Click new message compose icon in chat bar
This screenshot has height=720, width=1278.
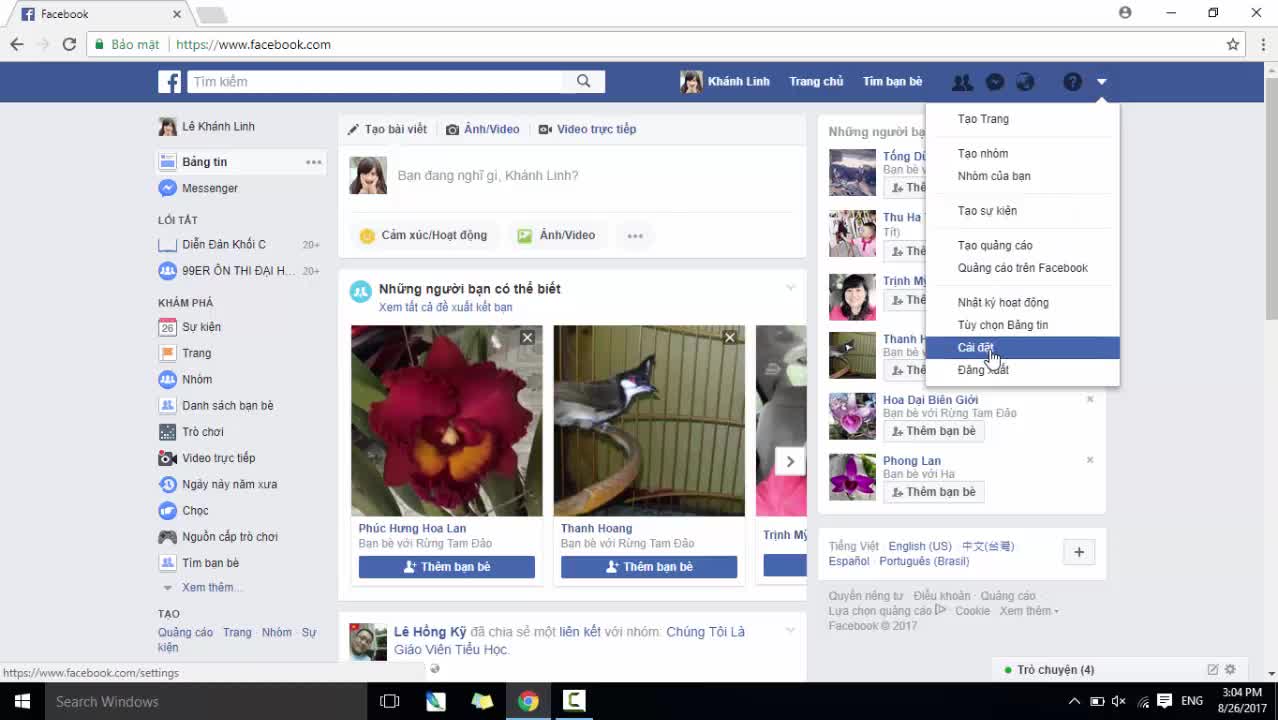pos(1213,670)
